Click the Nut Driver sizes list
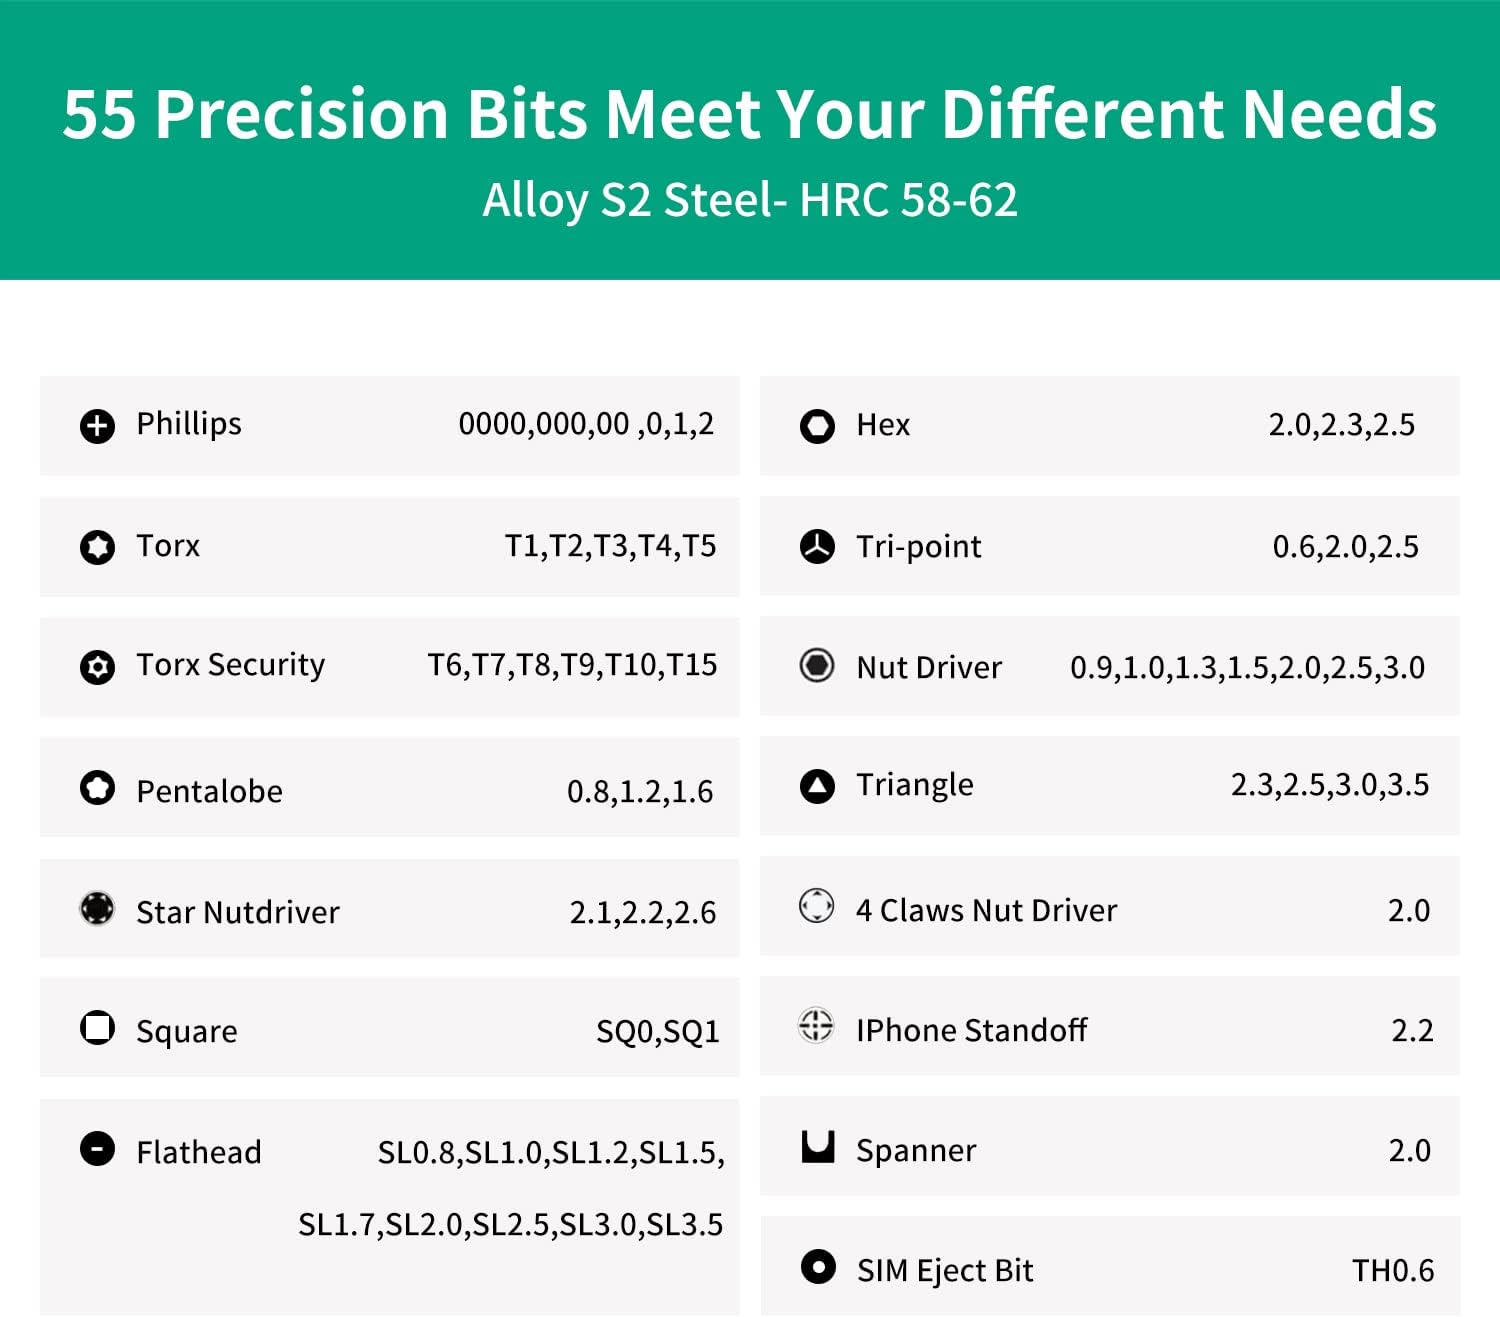 click(x=1247, y=668)
